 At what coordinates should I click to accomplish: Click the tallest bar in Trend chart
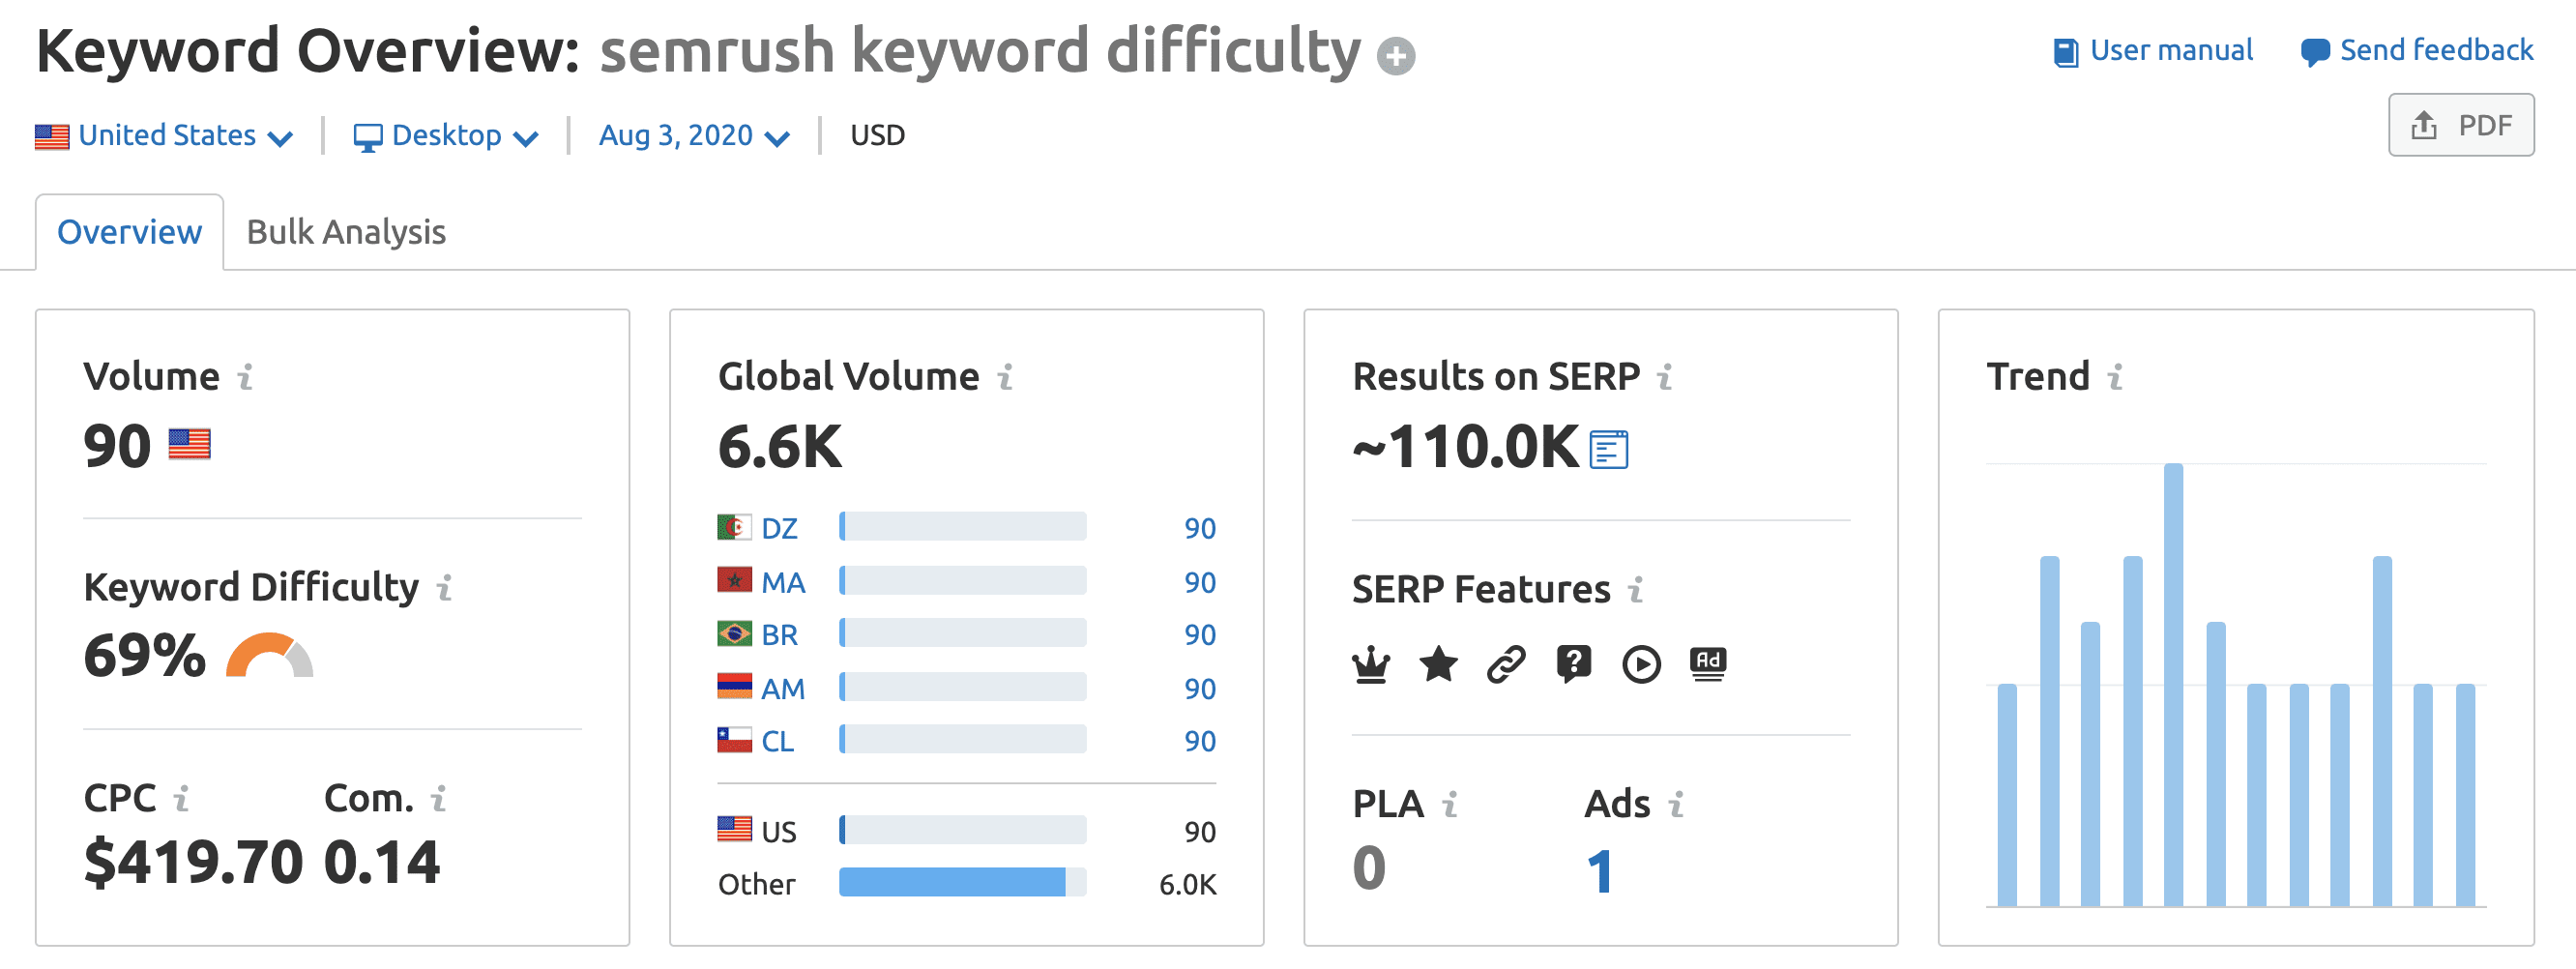(2173, 685)
